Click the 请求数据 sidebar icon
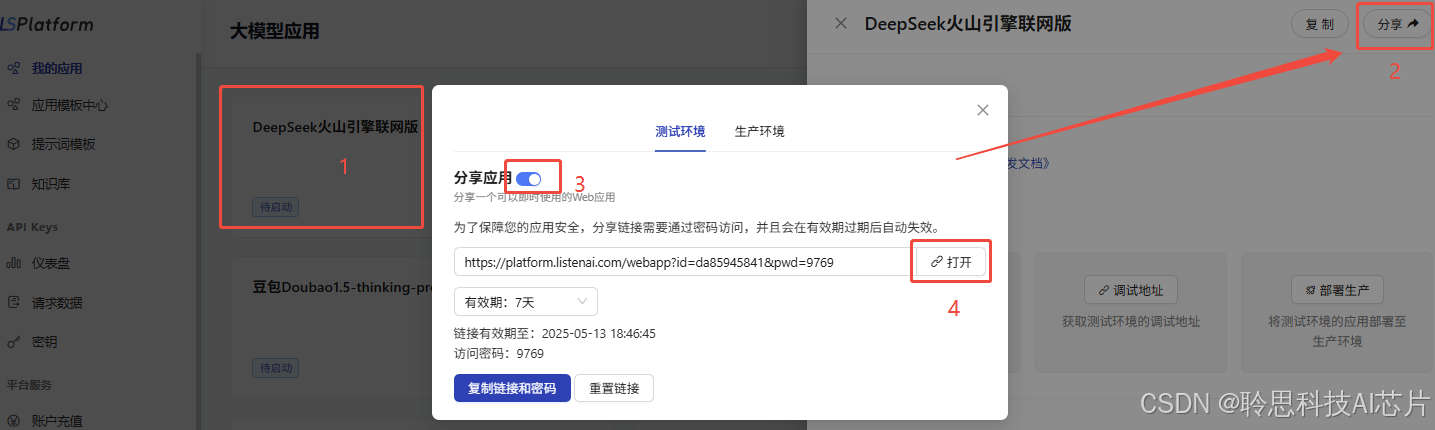This screenshot has height=430, width=1435. [x=13, y=302]
